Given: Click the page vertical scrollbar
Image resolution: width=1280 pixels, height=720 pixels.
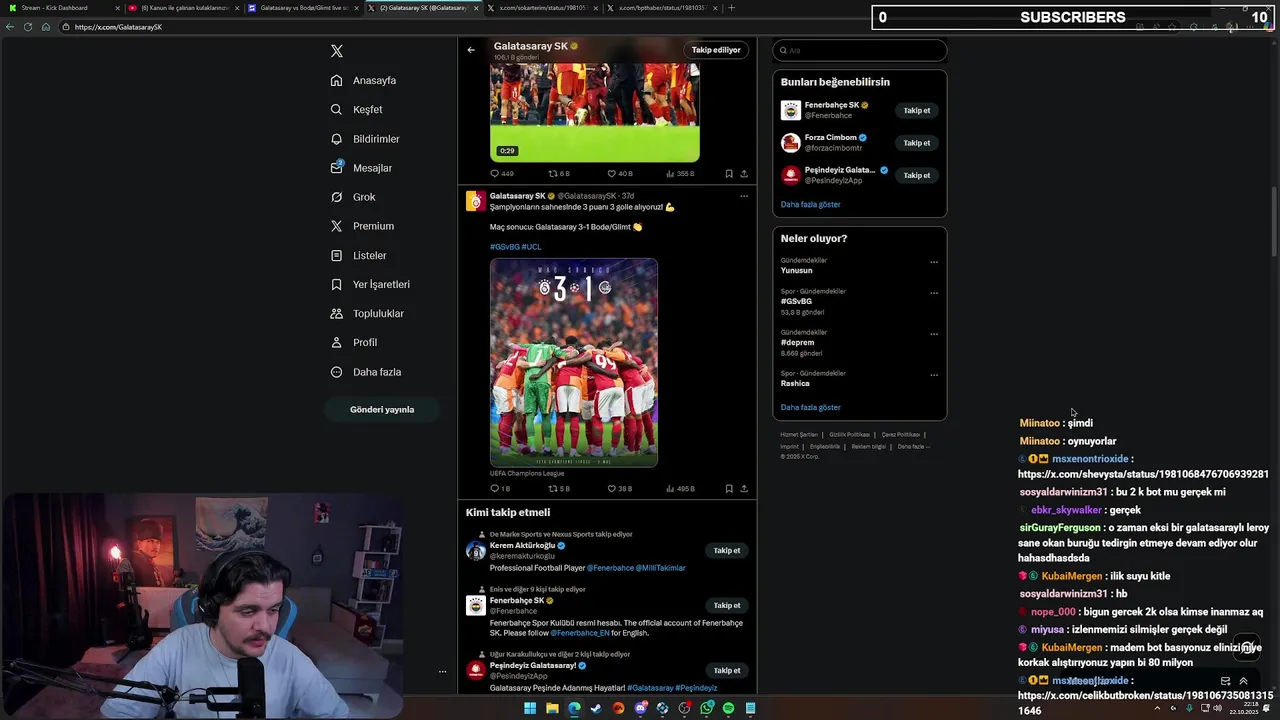Looking at the screenshot, I should (x=1274, y=220).
